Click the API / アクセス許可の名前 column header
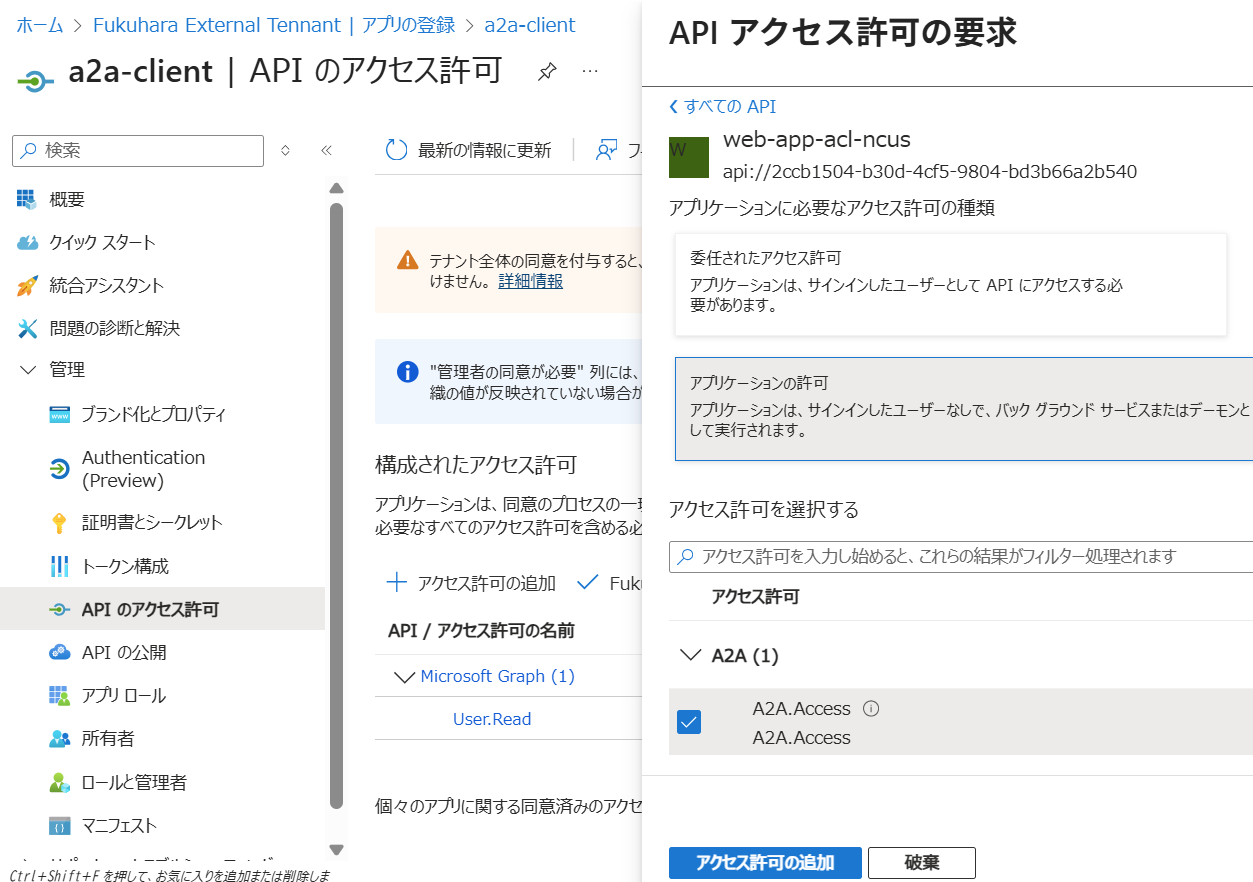Image resolution: width=1253 pixels, height=882 pixels. (481, 631)
